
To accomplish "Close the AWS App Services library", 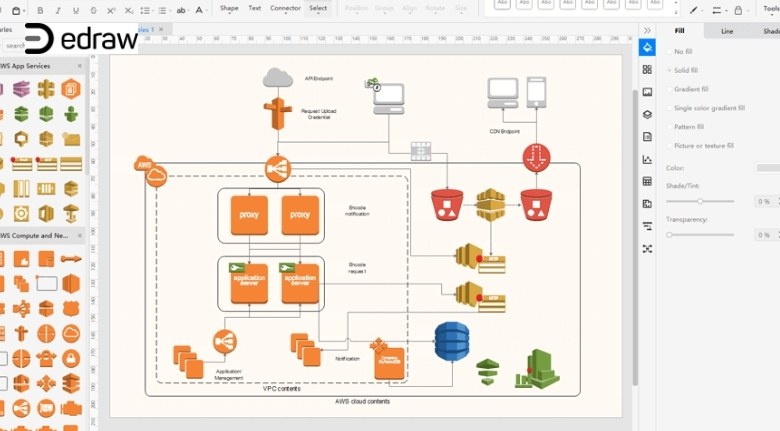I will 80,66.
